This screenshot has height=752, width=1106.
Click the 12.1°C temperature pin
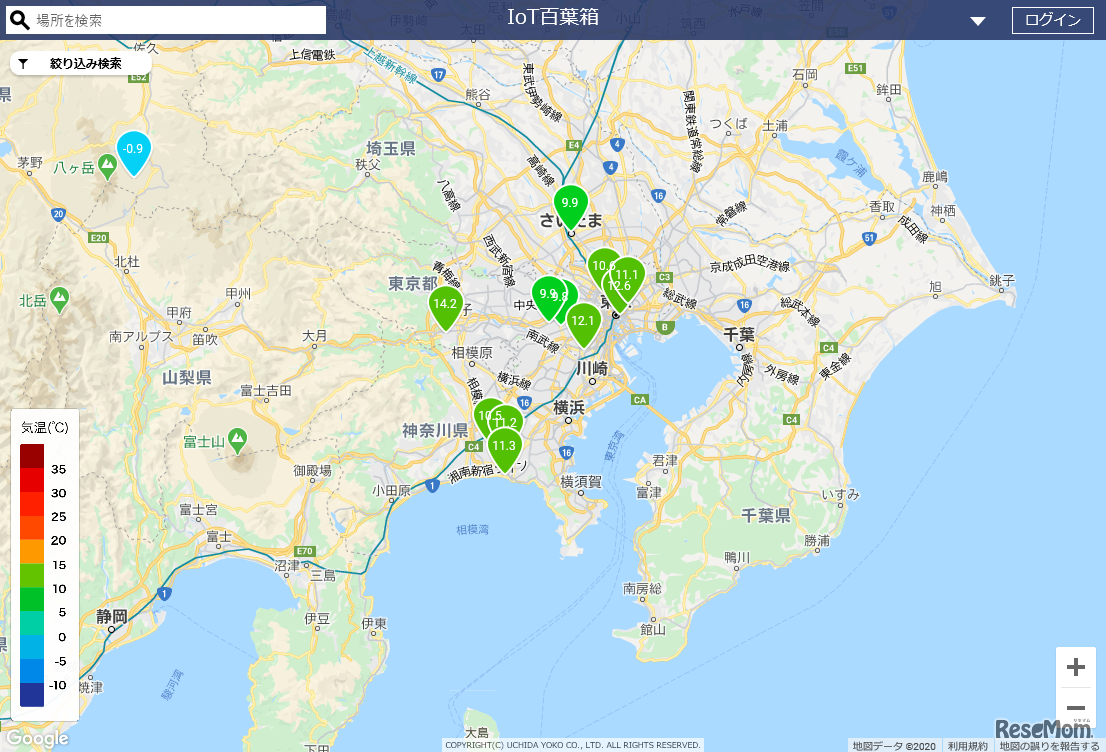coord(584,322)
